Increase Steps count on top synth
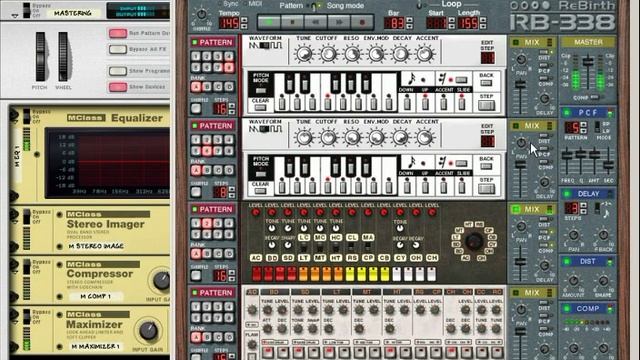Screen dimensions: 640x360 232,106
